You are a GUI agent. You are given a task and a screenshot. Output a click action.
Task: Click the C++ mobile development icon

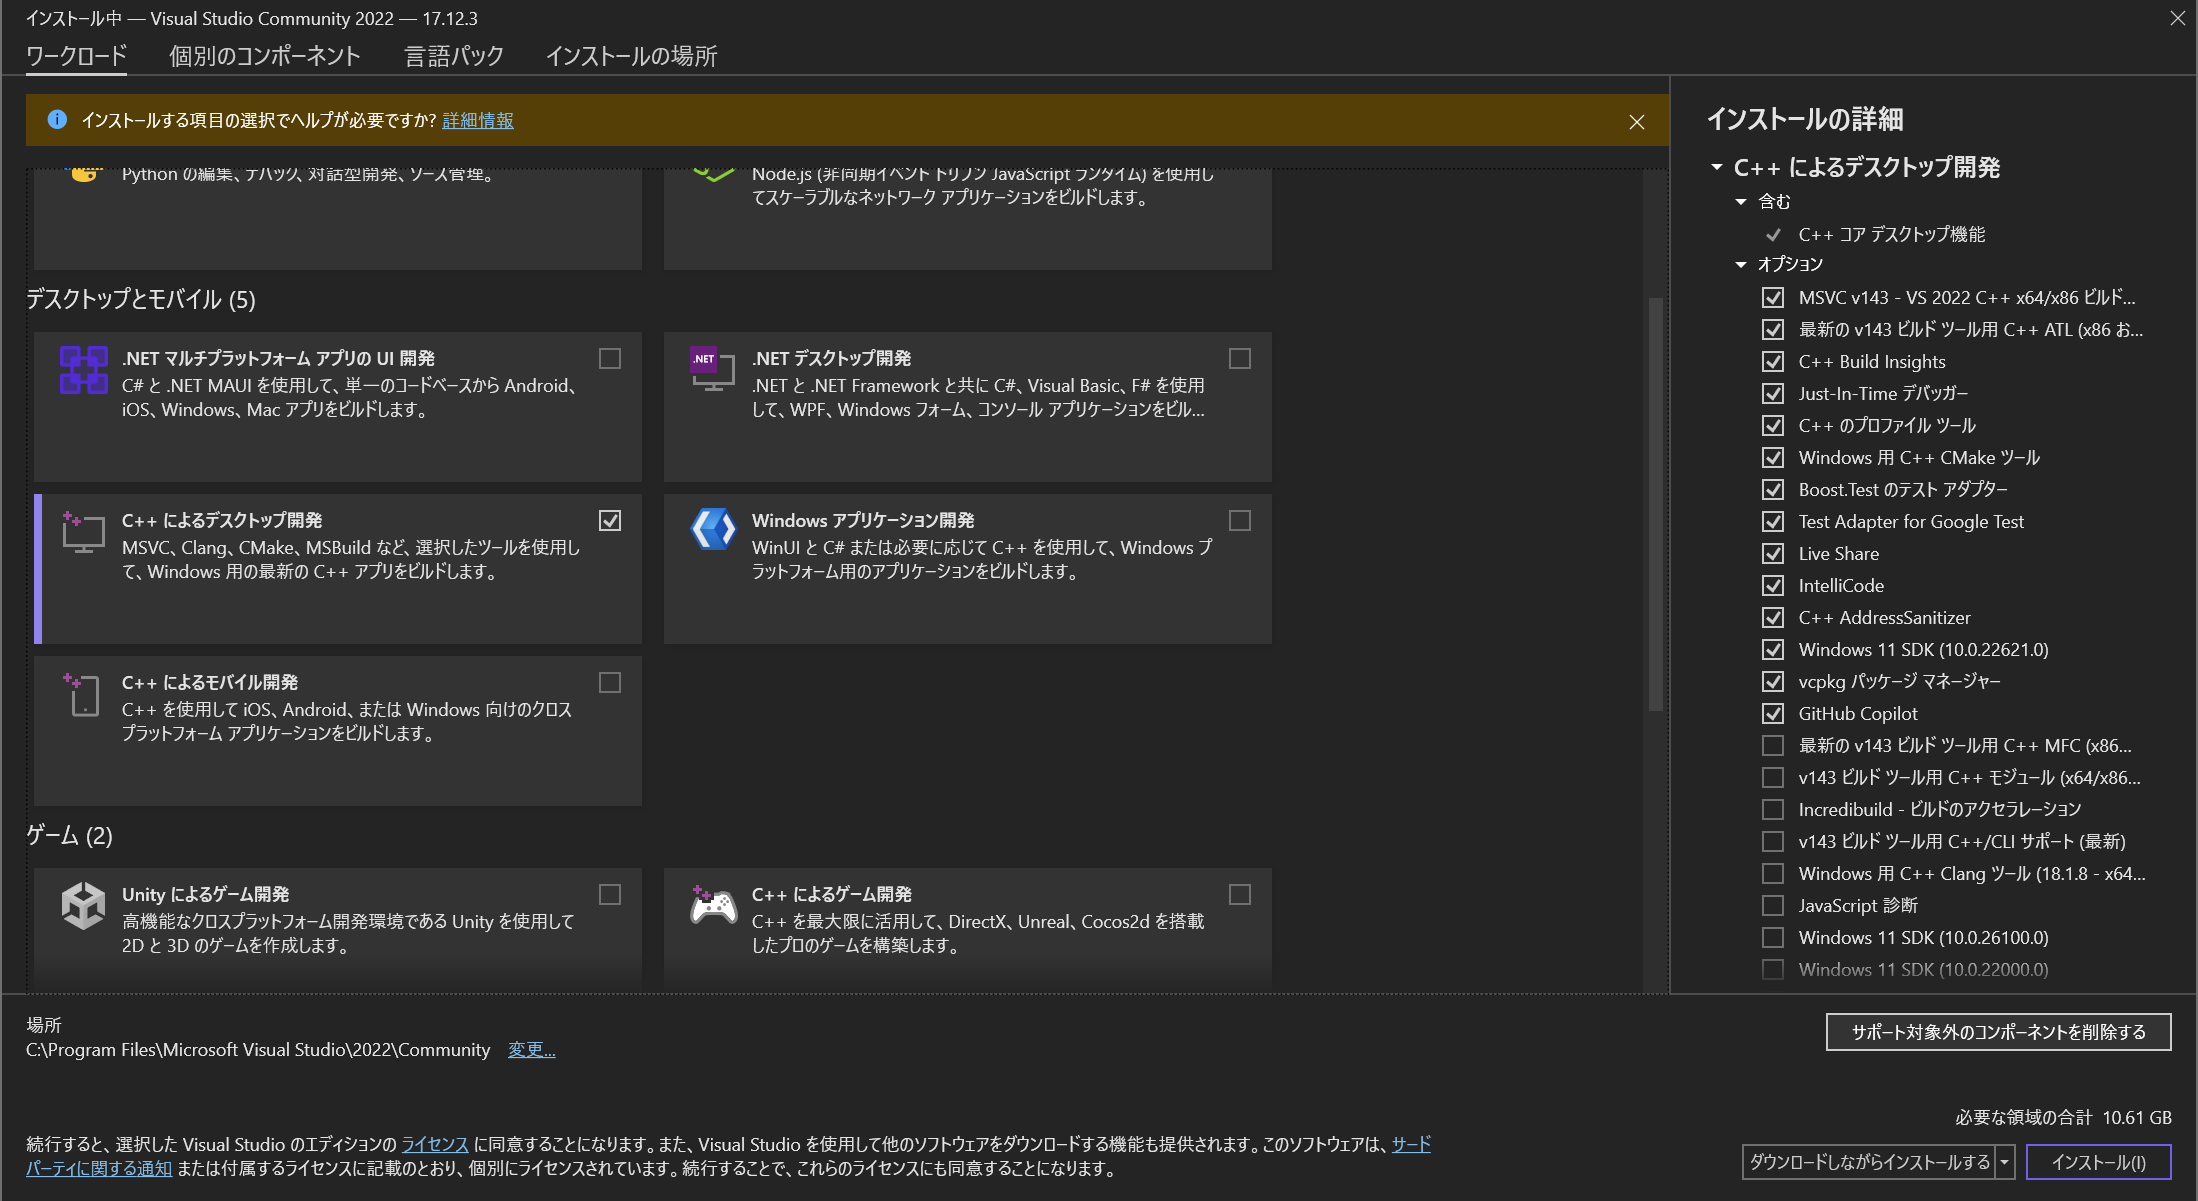(x=83, y=695)
